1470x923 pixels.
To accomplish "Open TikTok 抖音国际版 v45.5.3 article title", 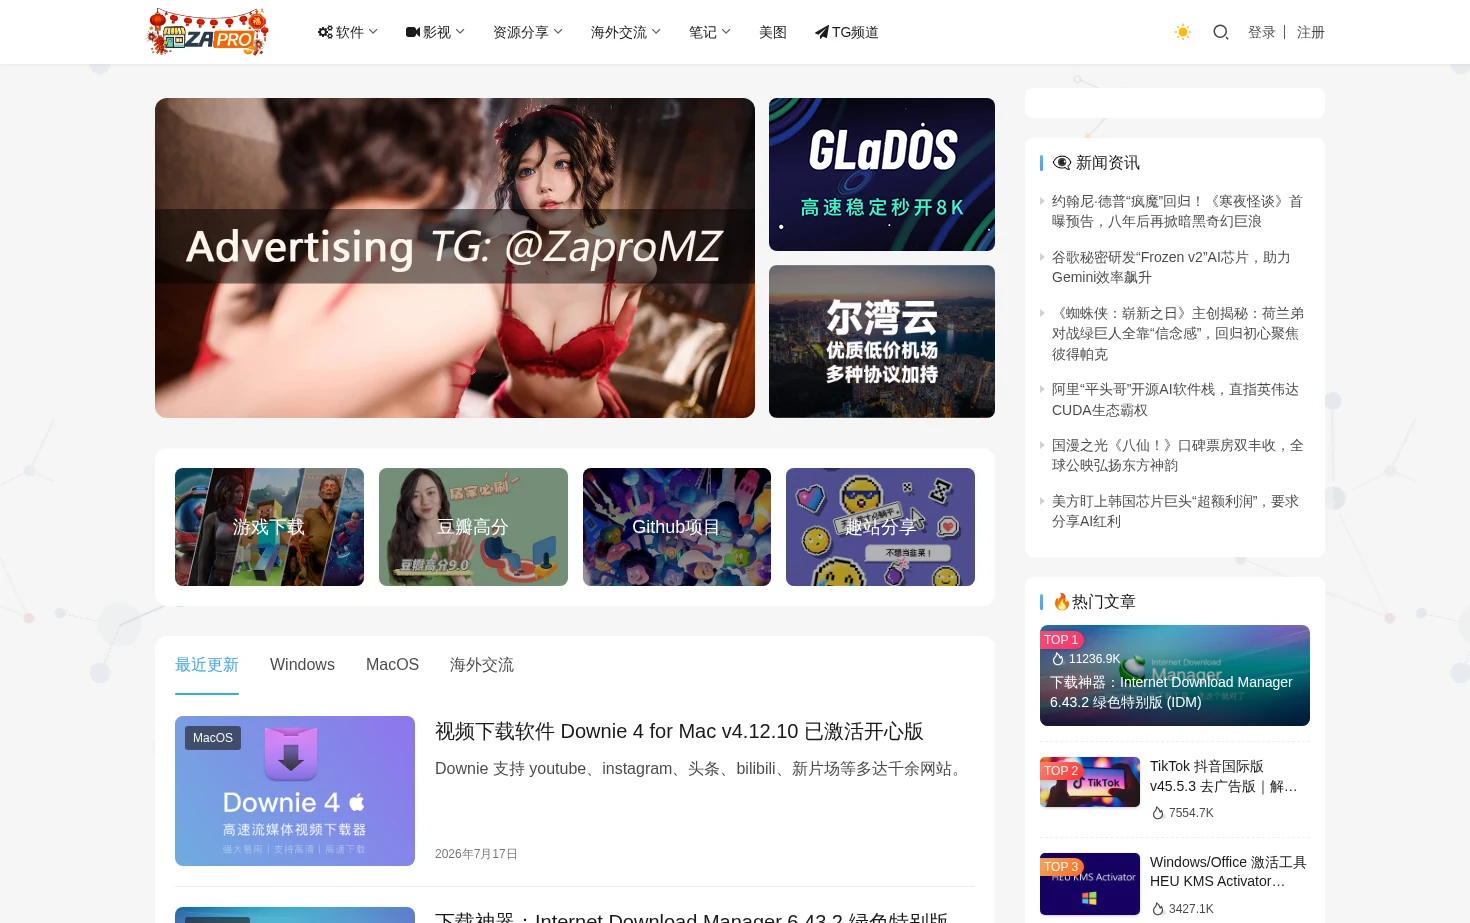I will tap(1224, 776).
